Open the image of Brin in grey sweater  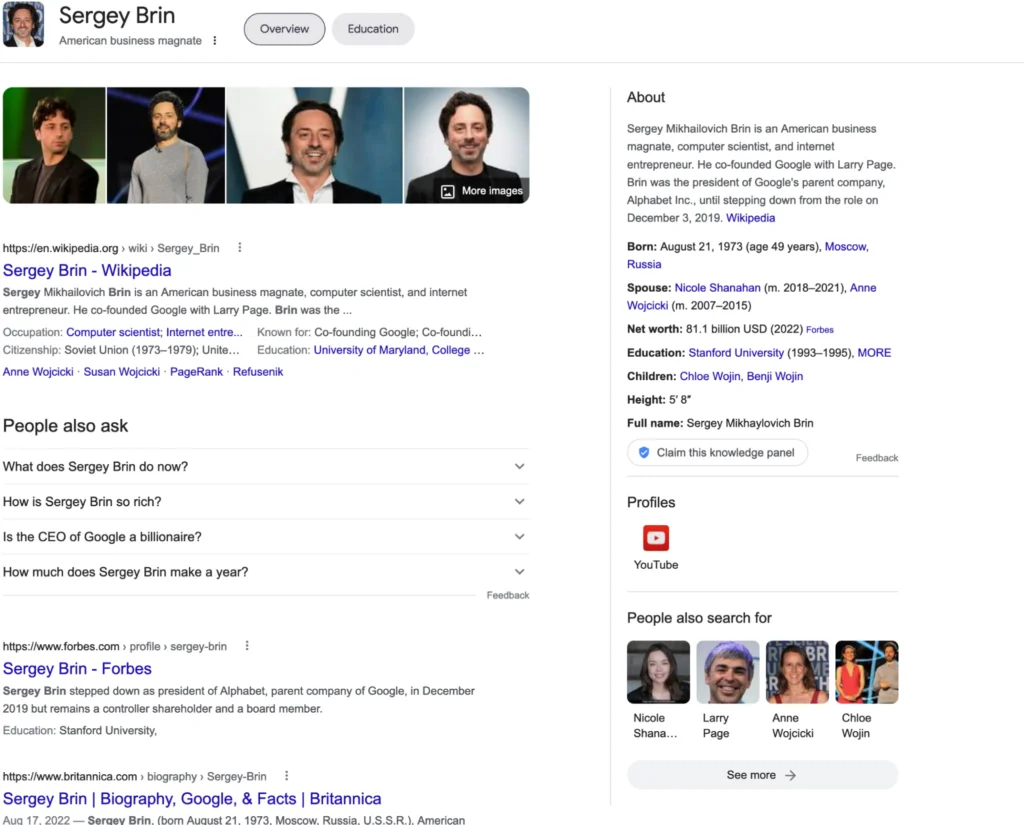[166, 145]
